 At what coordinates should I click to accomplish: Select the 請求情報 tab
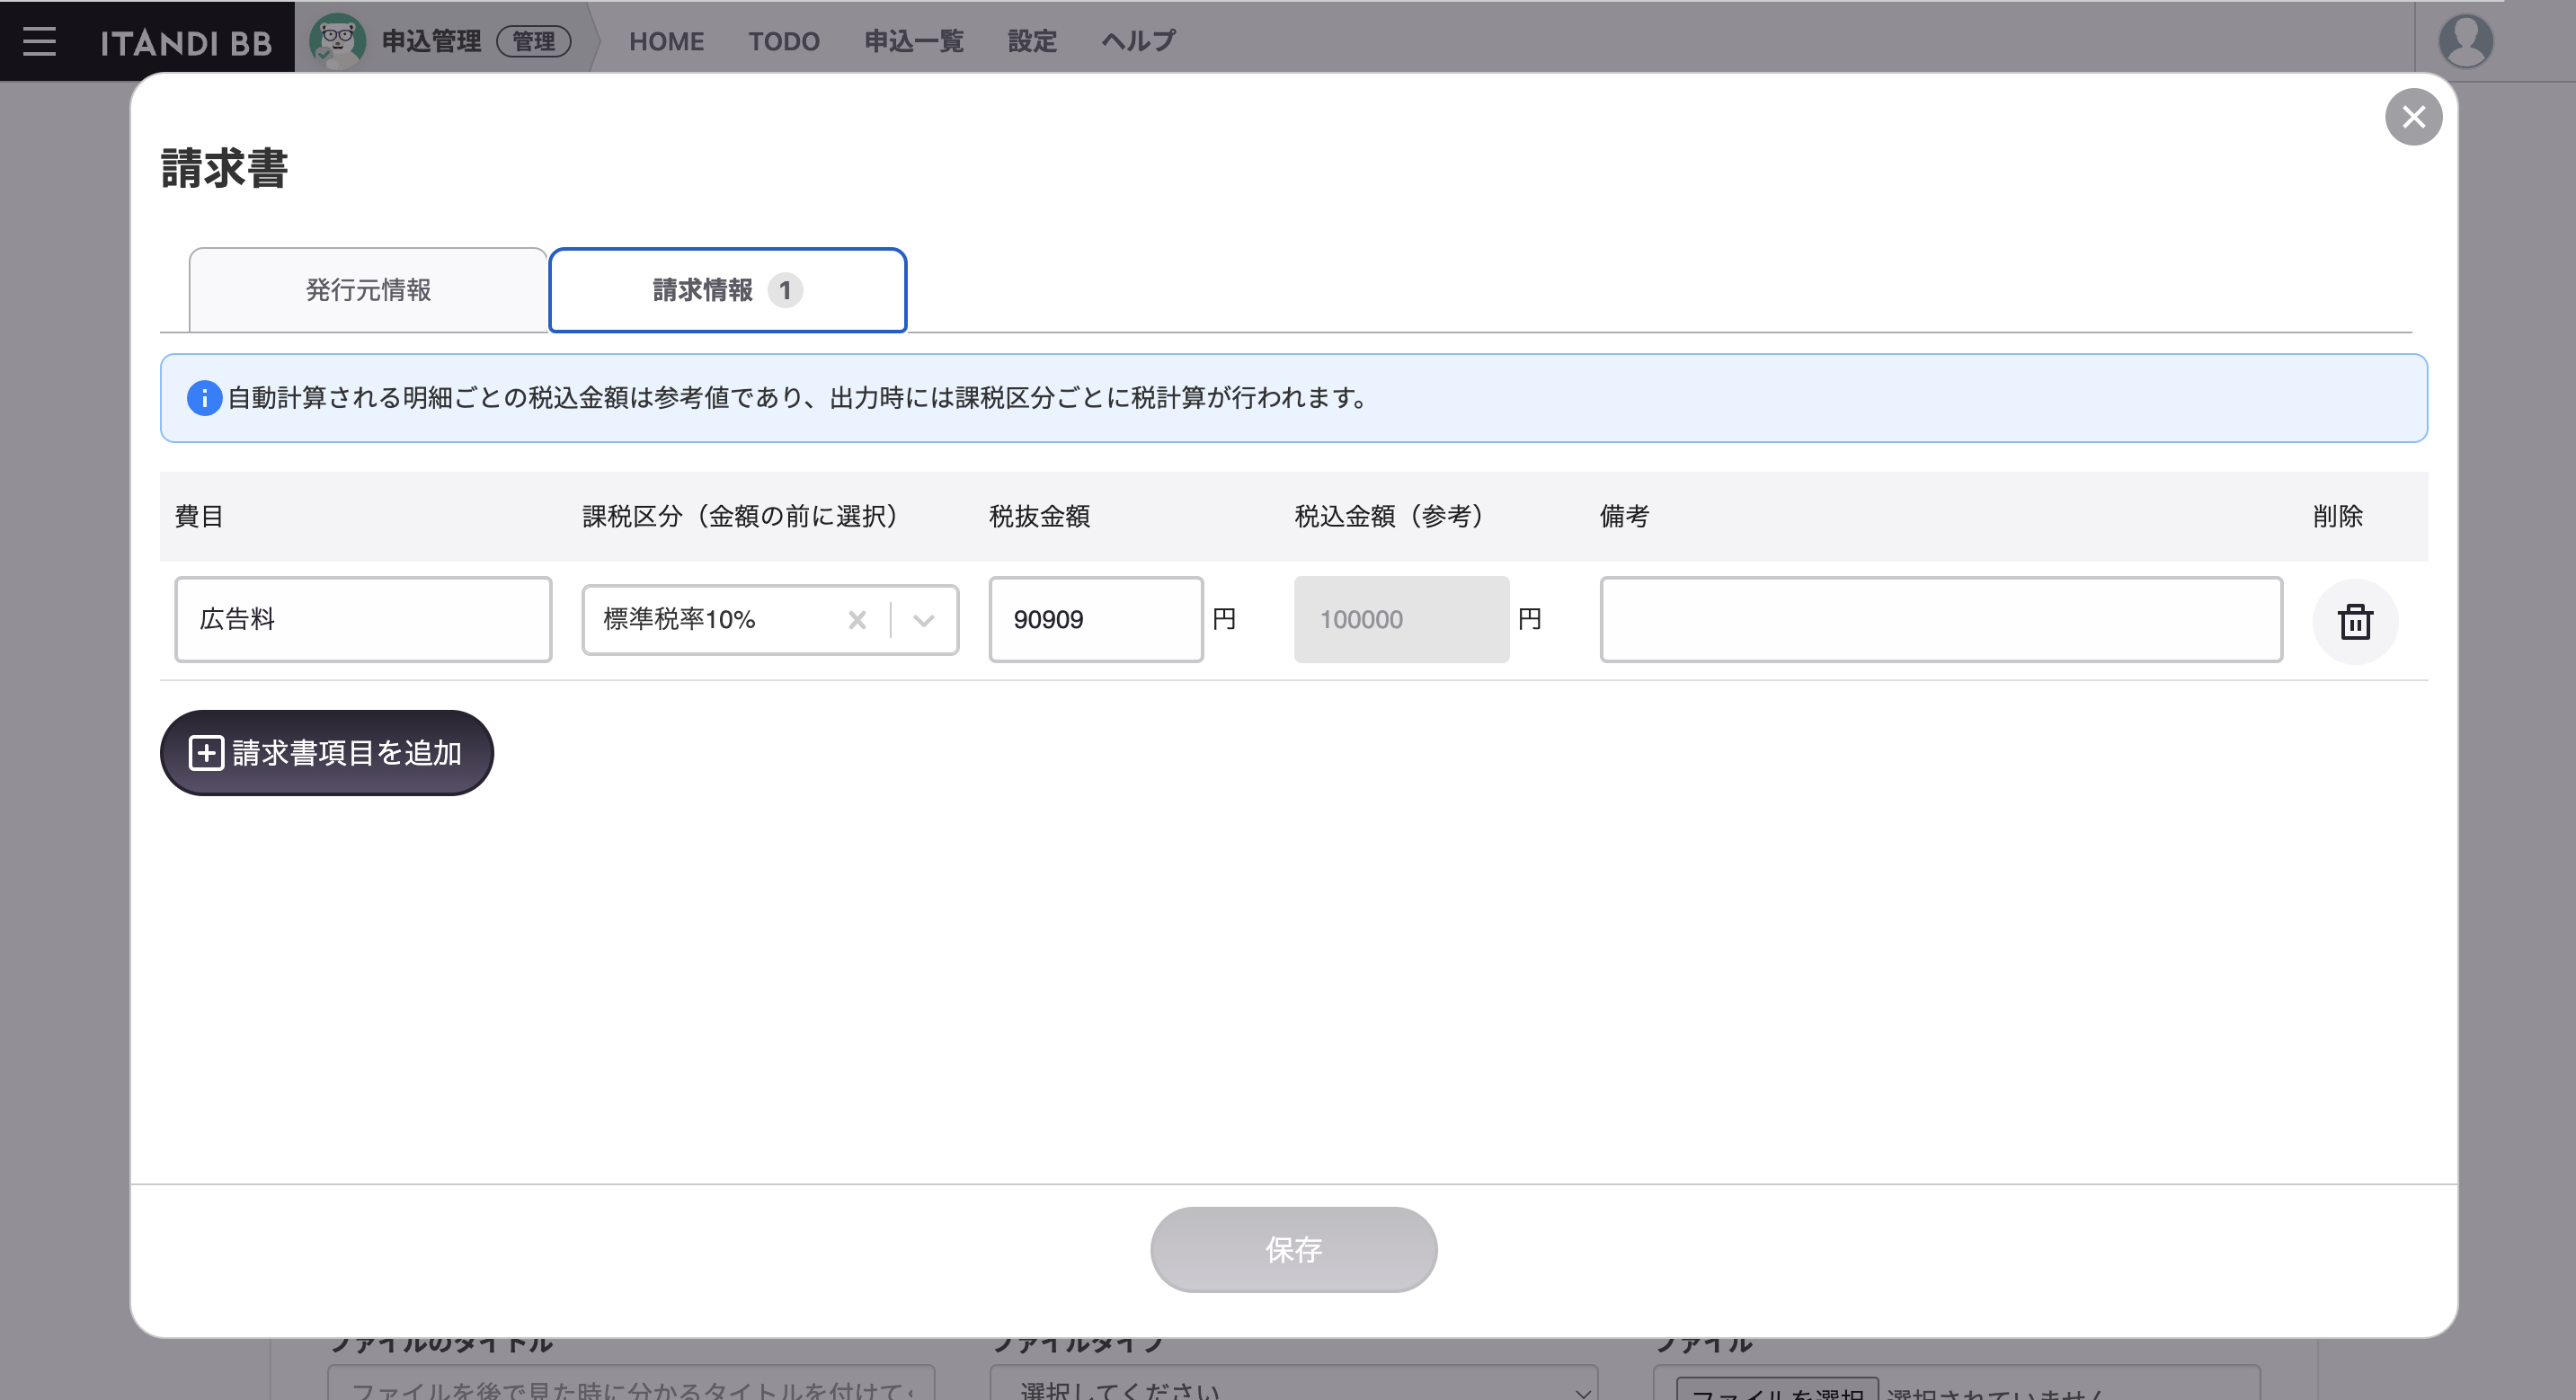[728, 290]
